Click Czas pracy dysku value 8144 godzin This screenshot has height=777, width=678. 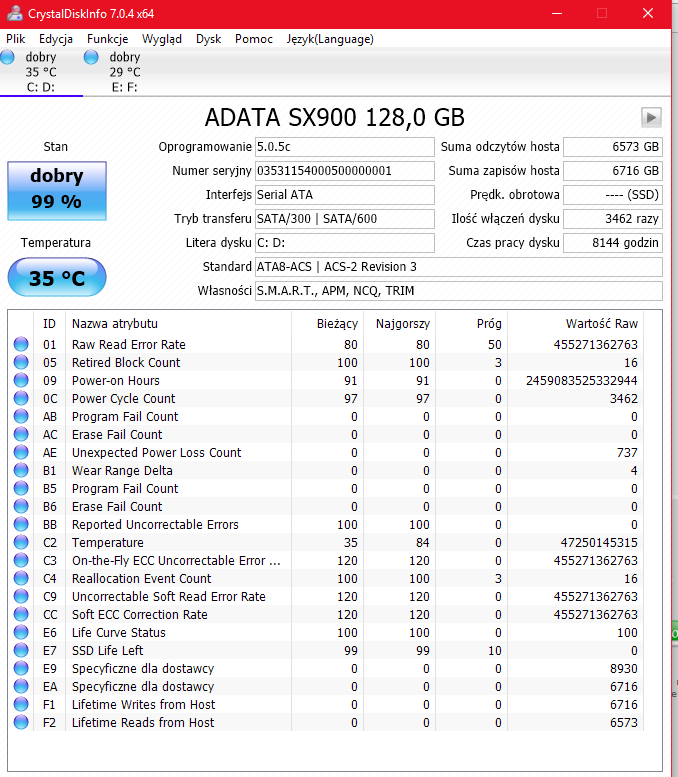point(613,243)
